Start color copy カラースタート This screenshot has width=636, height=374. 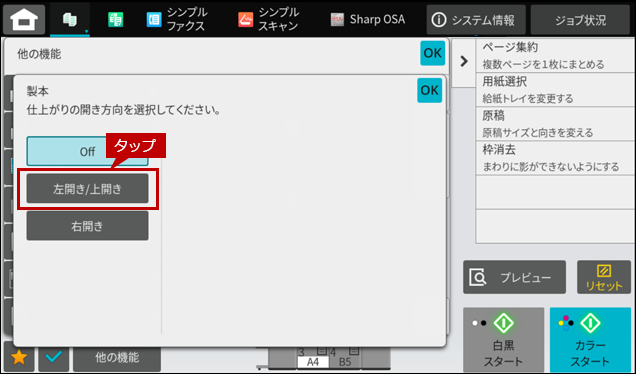click(x=590, y=339)
